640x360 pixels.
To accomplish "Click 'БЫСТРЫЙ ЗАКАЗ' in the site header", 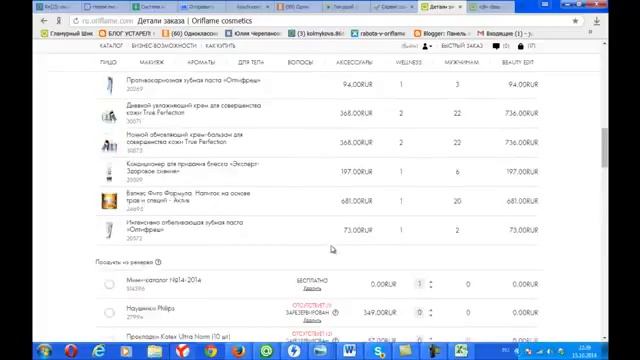I will pos(462,46).
